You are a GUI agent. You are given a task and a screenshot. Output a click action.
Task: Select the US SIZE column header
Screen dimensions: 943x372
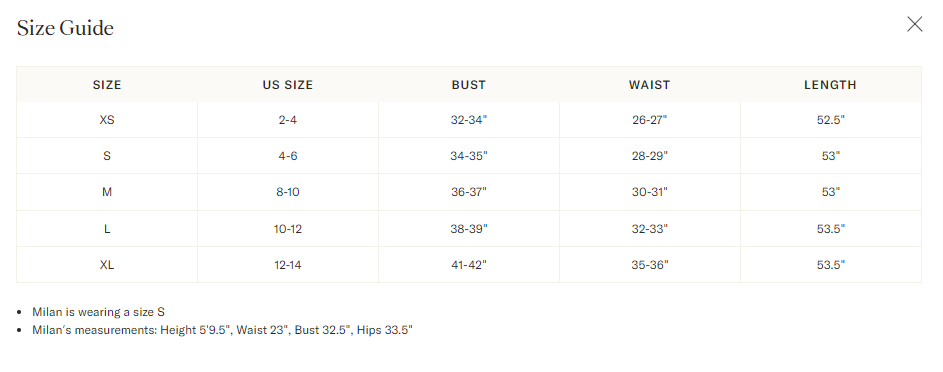(287, 85)
